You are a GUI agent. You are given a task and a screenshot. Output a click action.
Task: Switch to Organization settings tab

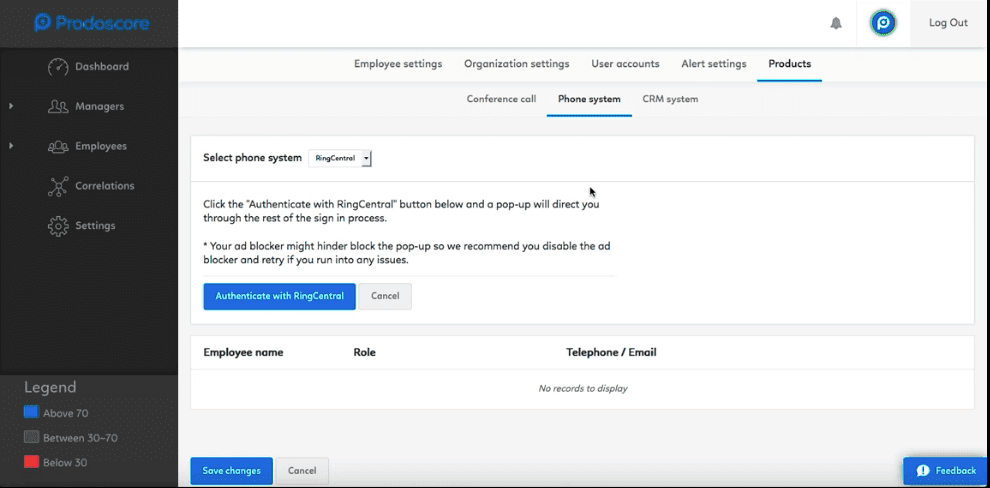click(x=516, y=64)
